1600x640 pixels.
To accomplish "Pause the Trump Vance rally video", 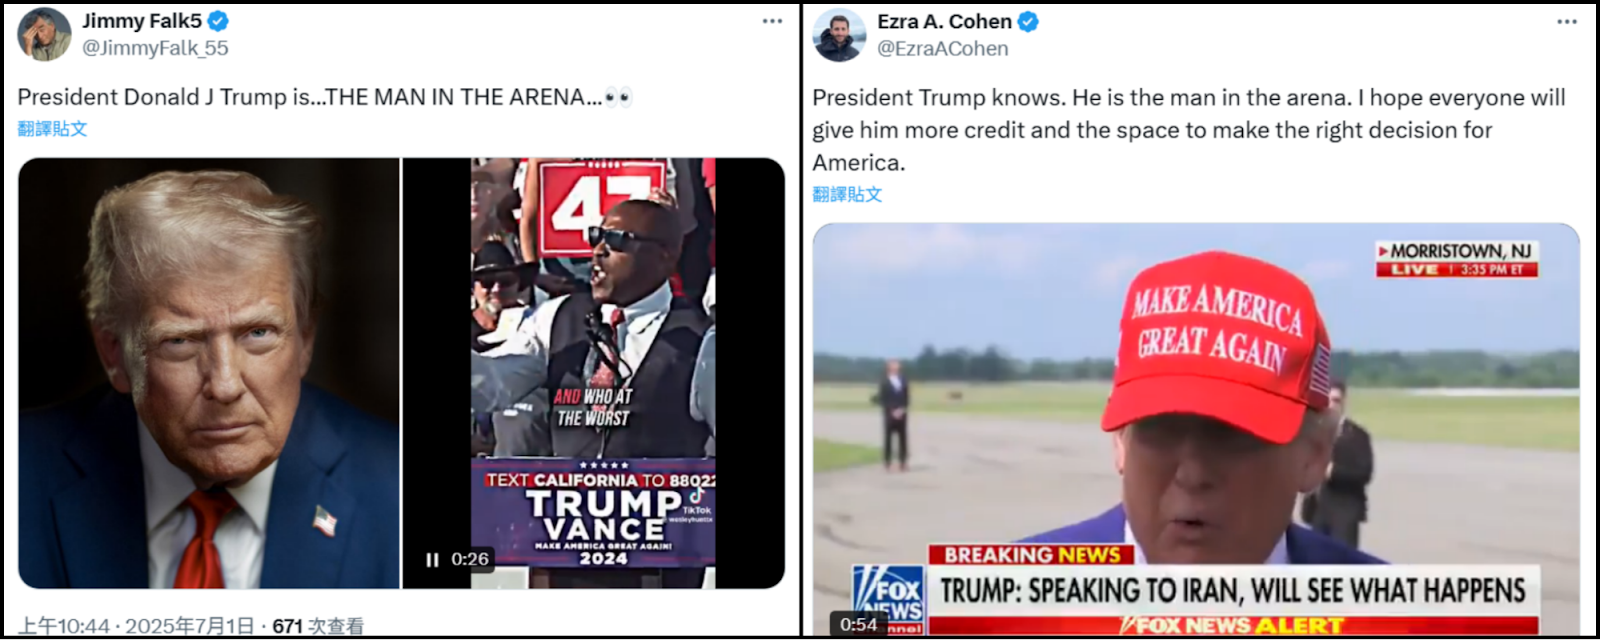I will tap(432, 559).
